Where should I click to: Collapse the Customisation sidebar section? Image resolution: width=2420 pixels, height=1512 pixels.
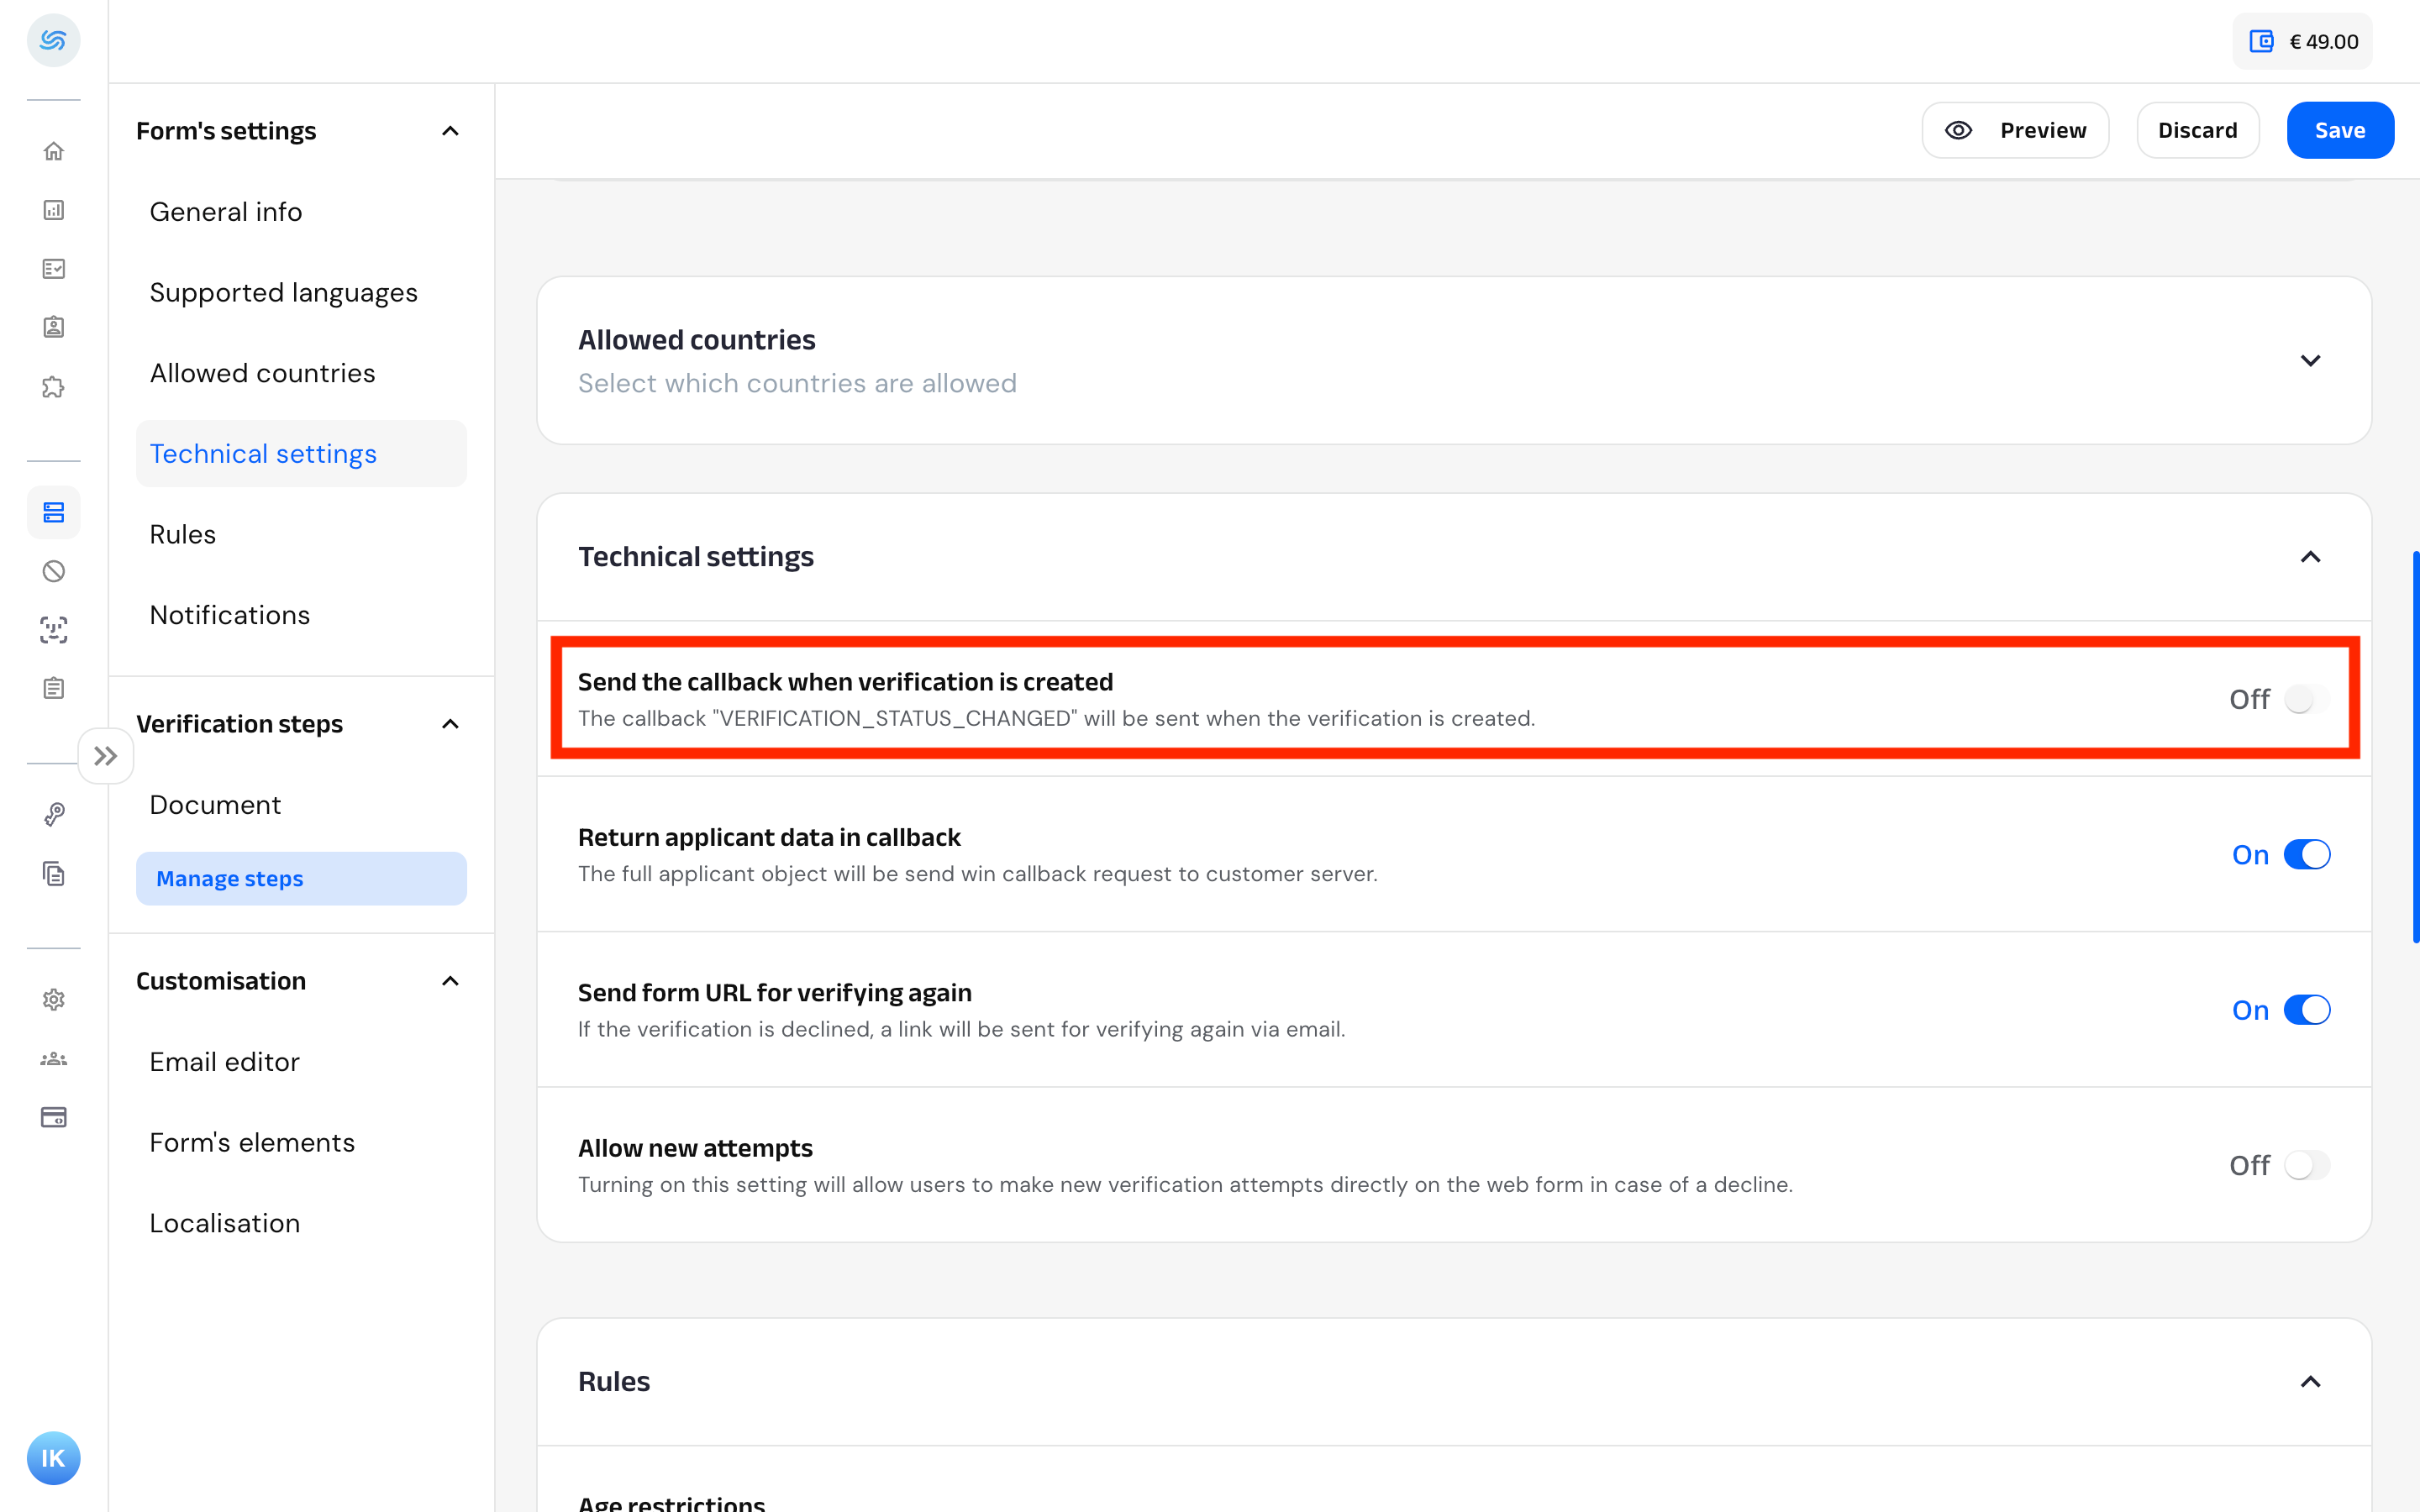[450, 981]
